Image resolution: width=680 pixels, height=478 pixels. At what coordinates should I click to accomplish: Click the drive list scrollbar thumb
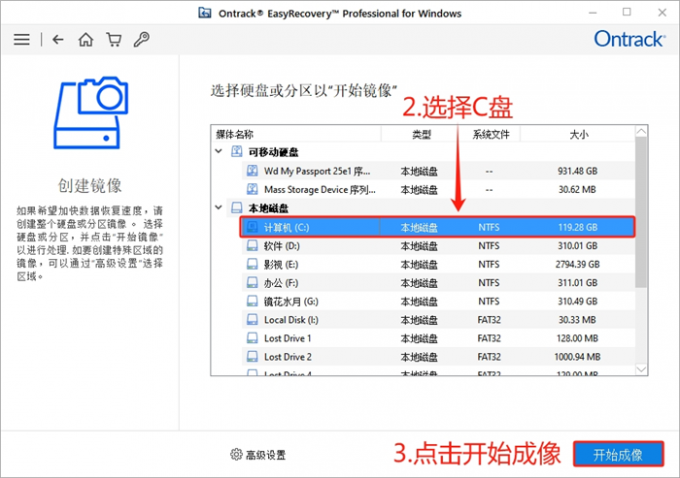click(x=641, y=213)
